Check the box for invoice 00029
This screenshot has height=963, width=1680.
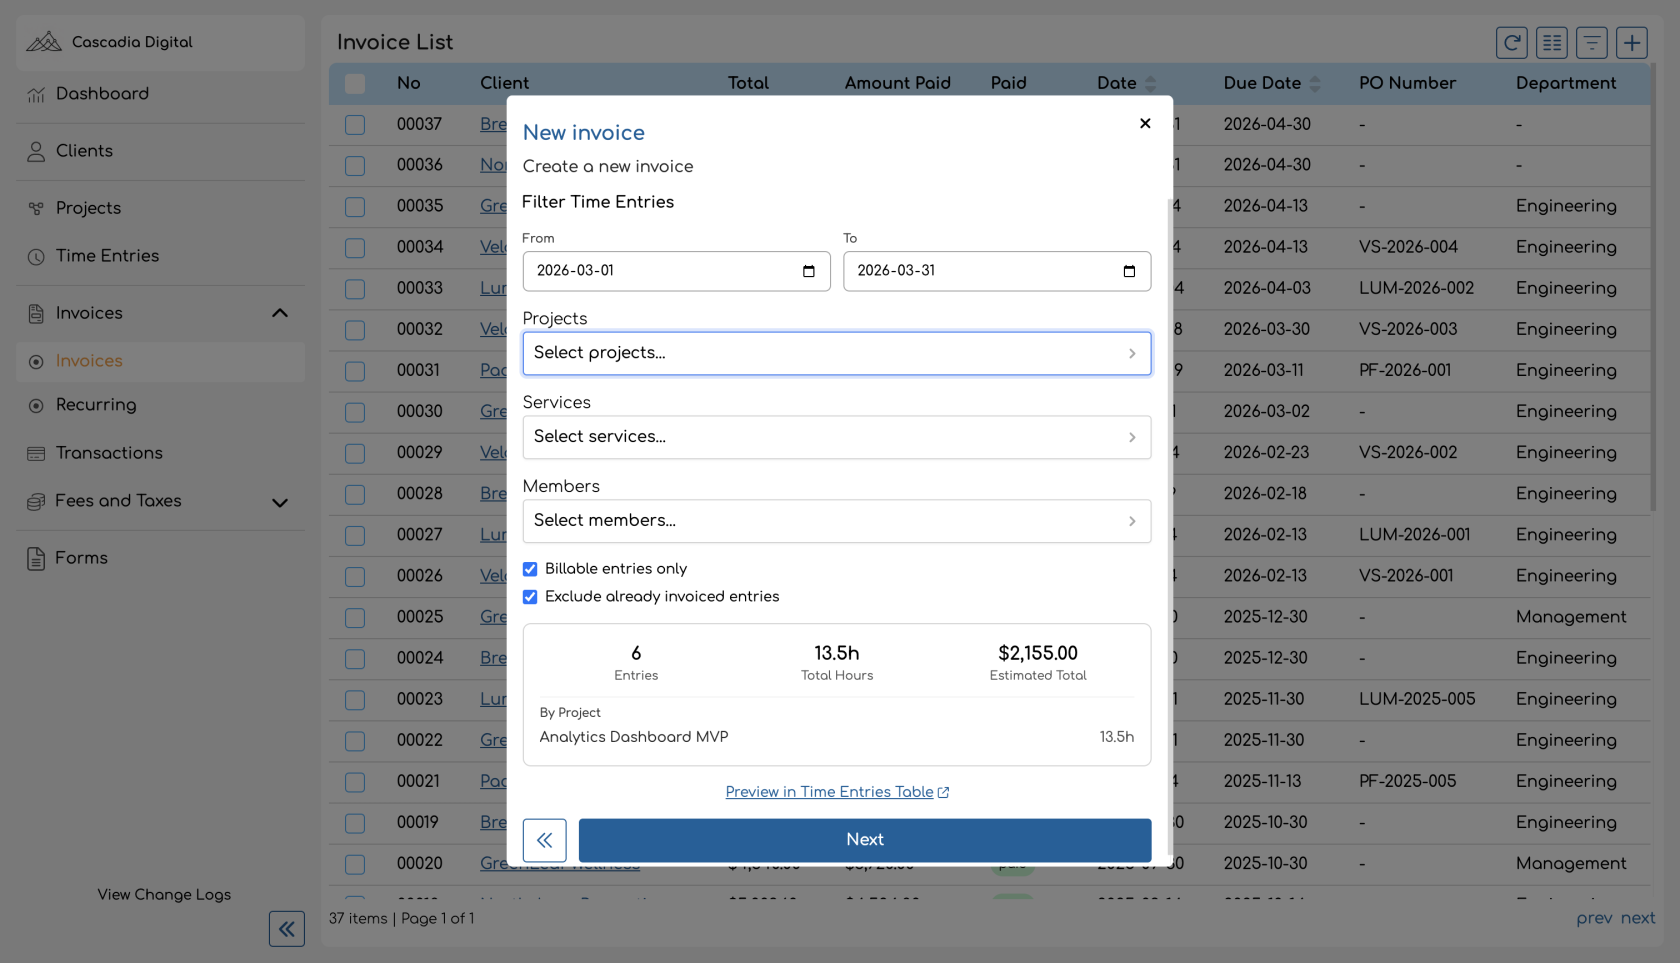(x=355, y=453)
